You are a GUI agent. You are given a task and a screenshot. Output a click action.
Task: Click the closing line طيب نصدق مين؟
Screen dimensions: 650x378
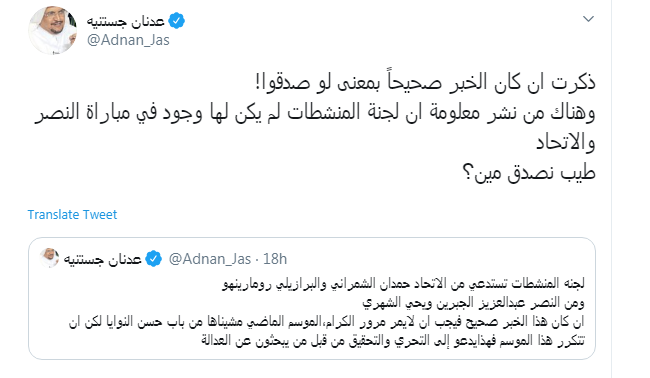coord(529,172)
